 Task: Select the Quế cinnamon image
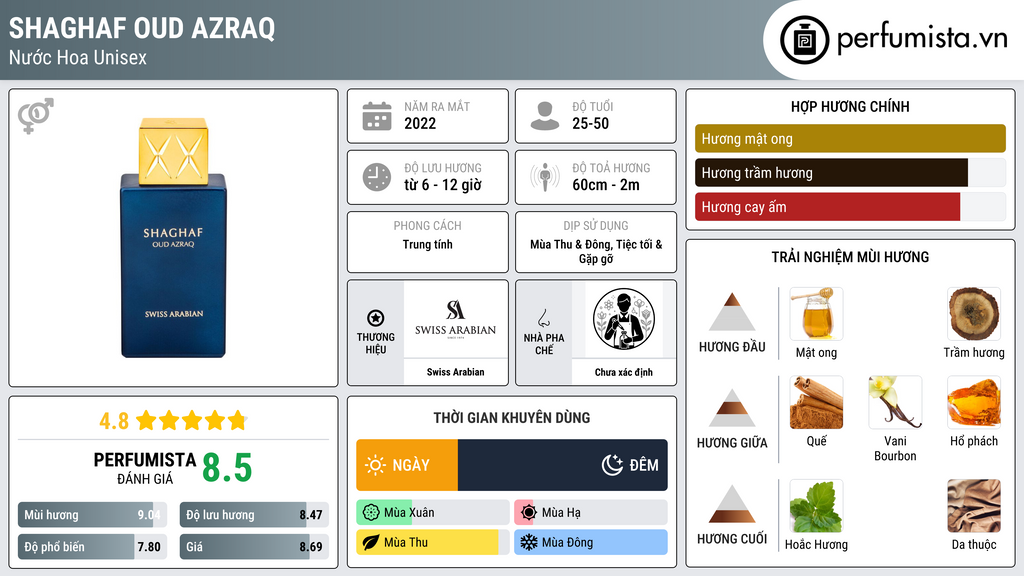click(x=816, y=402)
